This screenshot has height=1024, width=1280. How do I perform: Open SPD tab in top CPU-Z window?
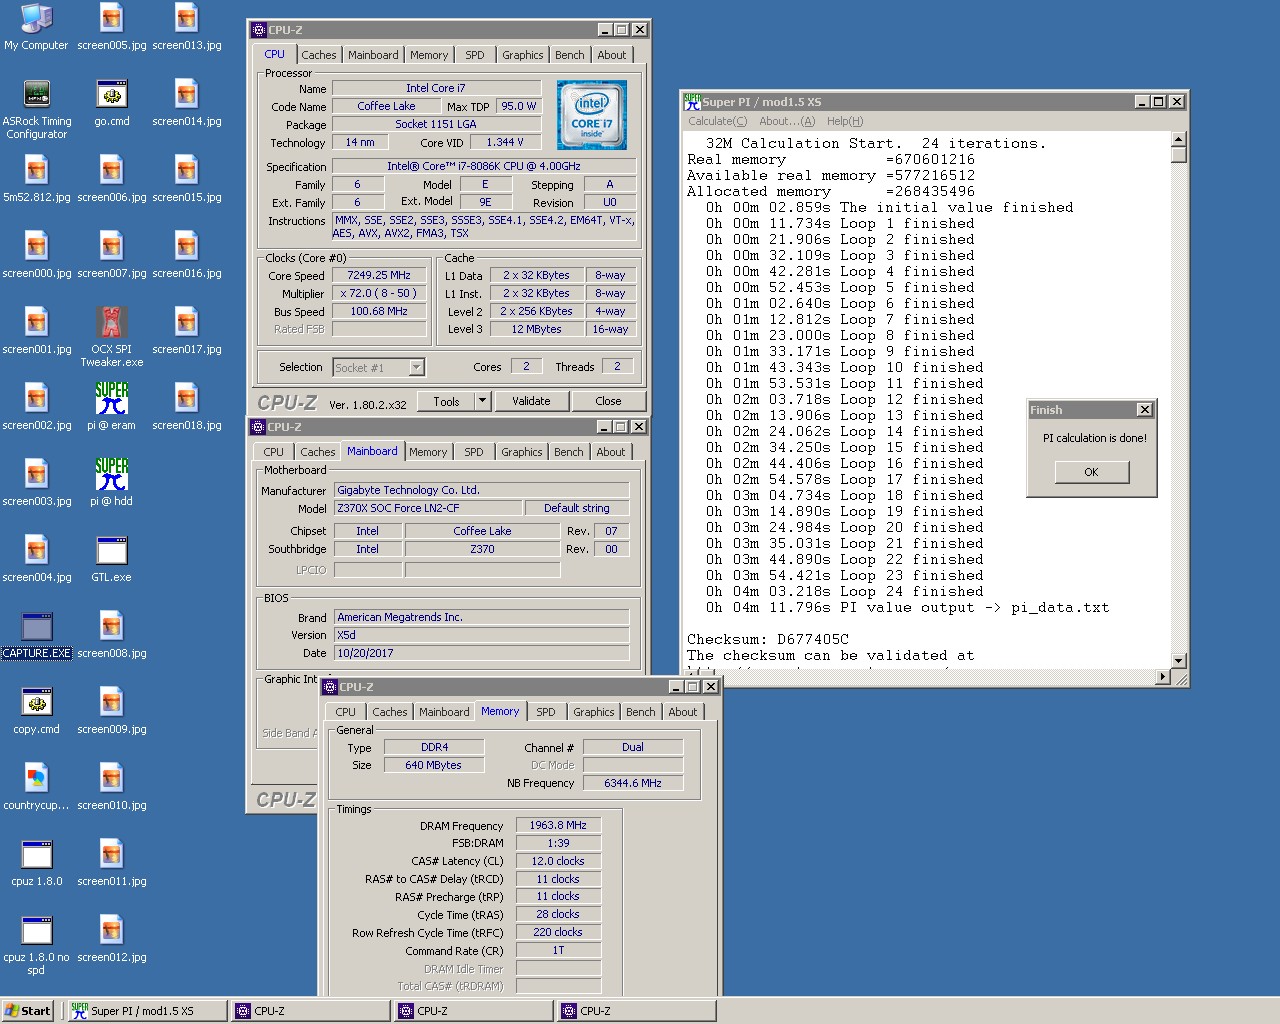click(x=475, y=55)
